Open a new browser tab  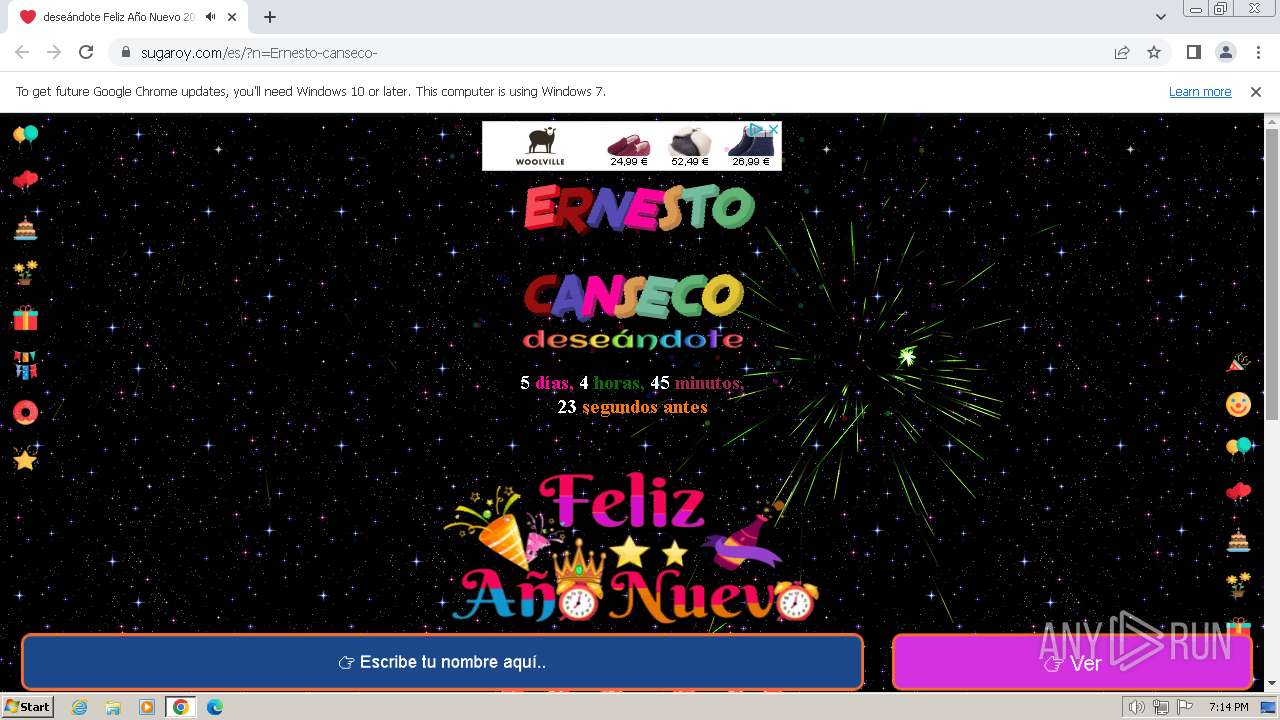coord(270,17)
